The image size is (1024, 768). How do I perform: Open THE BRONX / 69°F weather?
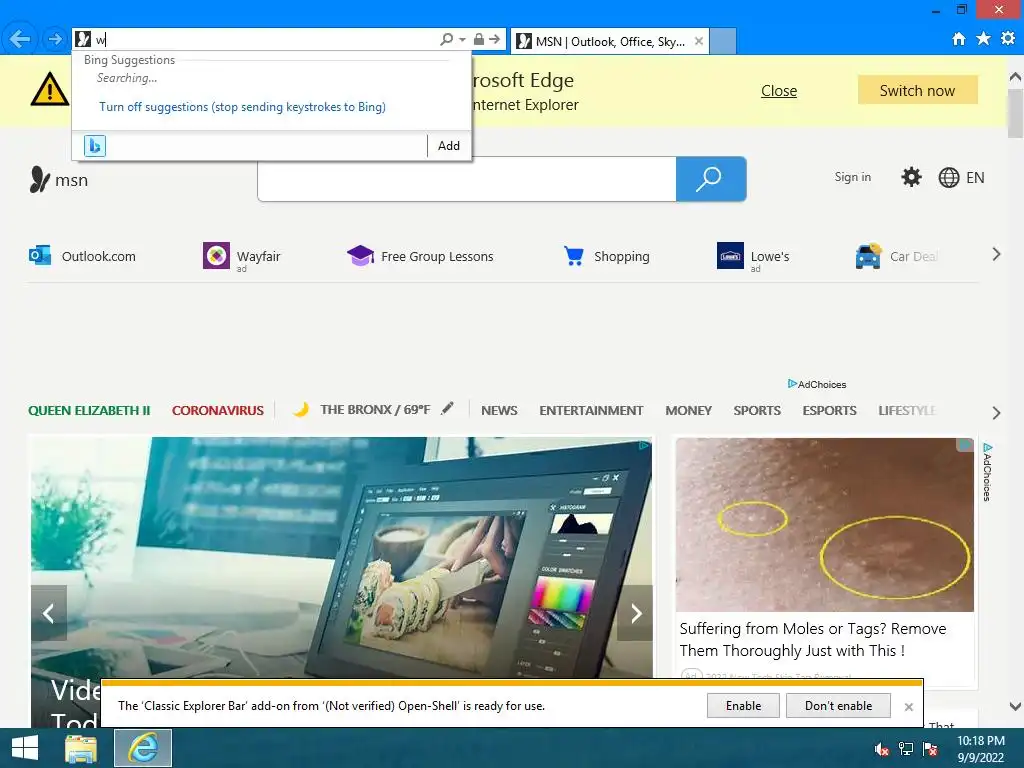point(362,409)
